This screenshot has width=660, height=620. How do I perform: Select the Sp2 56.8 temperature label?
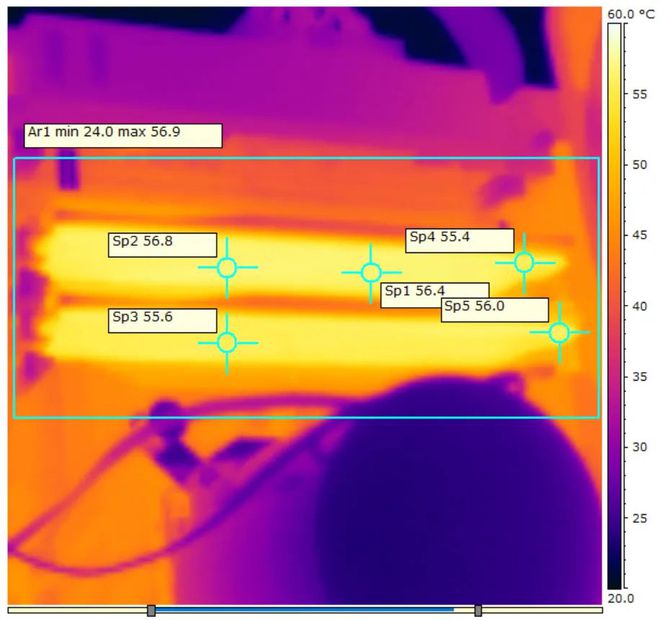coord(162,244)
